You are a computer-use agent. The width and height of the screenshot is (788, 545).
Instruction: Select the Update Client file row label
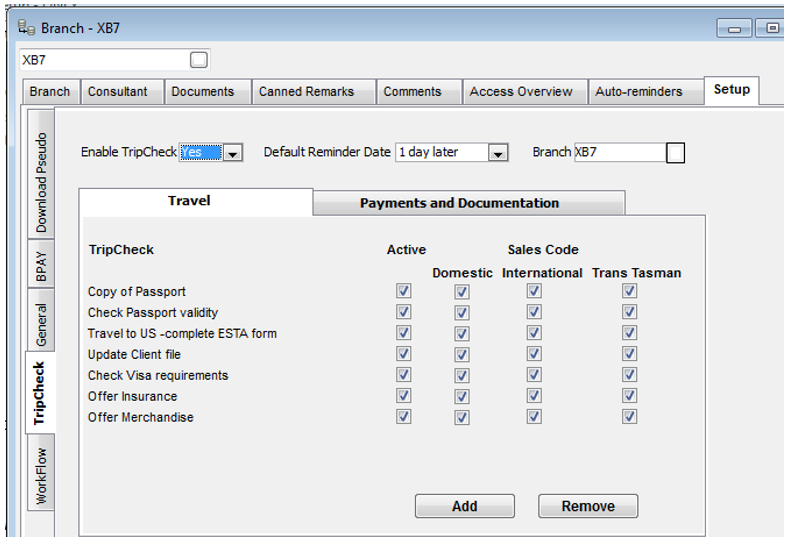134,354
